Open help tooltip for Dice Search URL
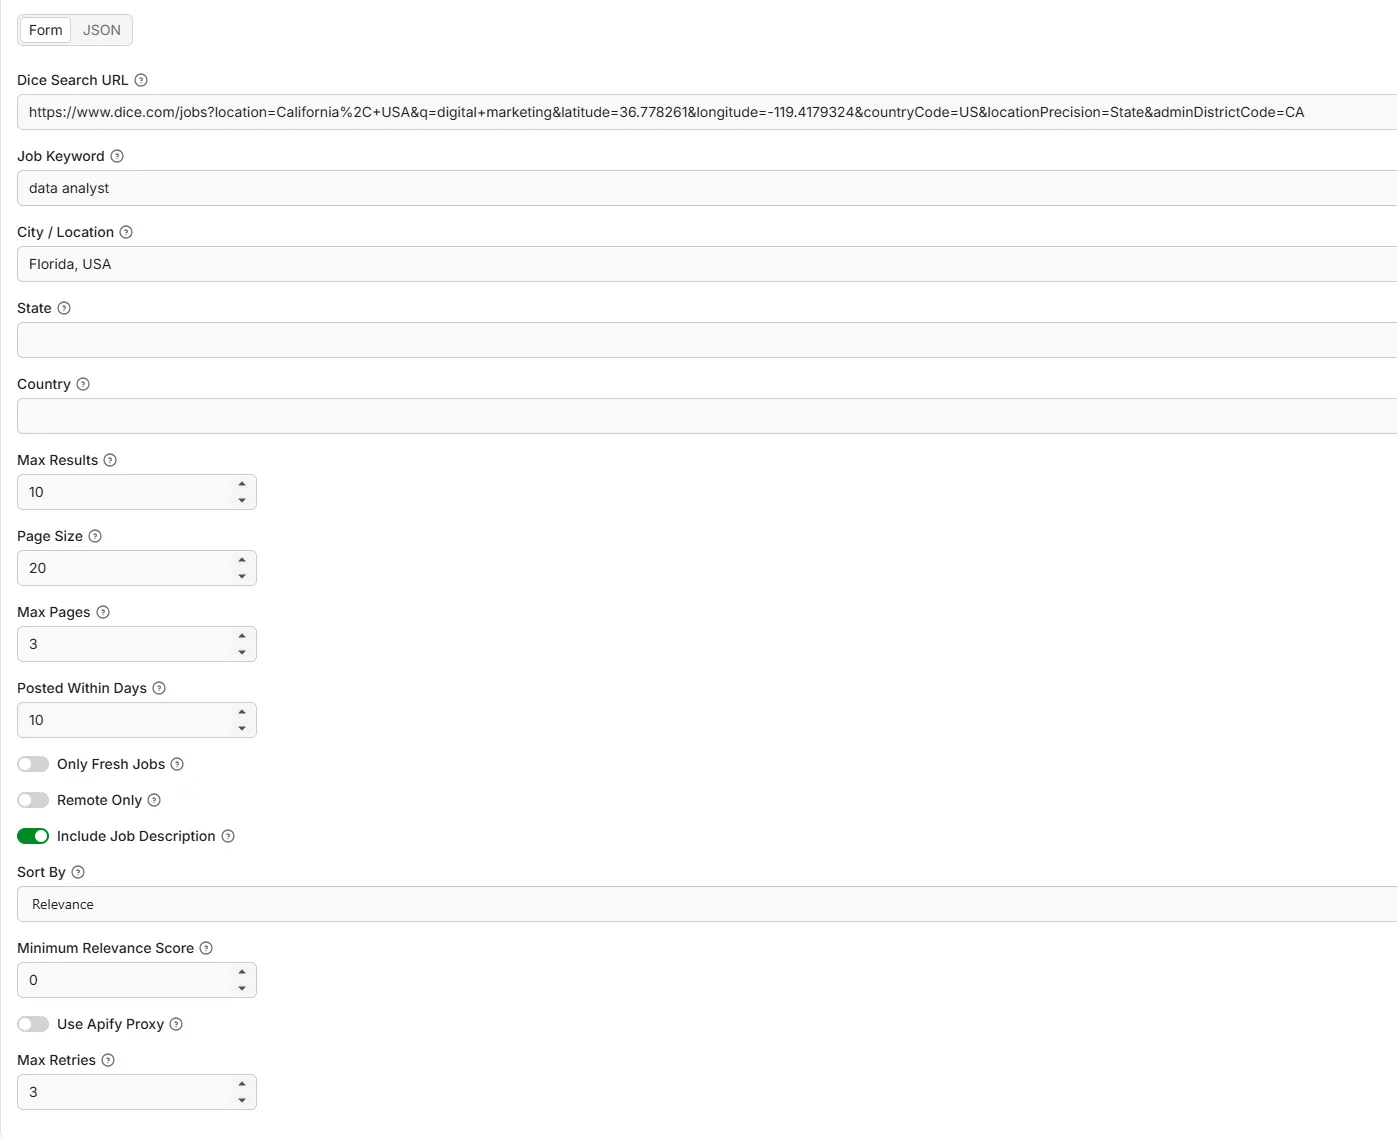Image resolution: width=1397 pixels, height=1138 pixels. pyautogui.click(x=141, y=80)
